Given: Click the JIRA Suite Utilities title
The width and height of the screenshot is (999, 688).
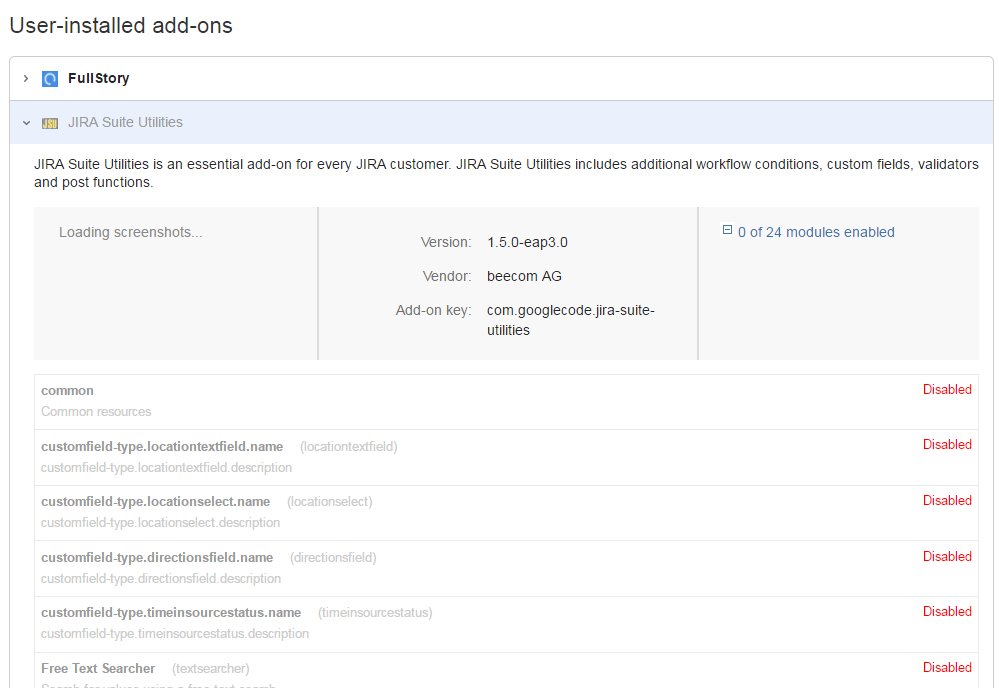Looking at the screenshot, I should pyautogui.click(x=126, y=122).
